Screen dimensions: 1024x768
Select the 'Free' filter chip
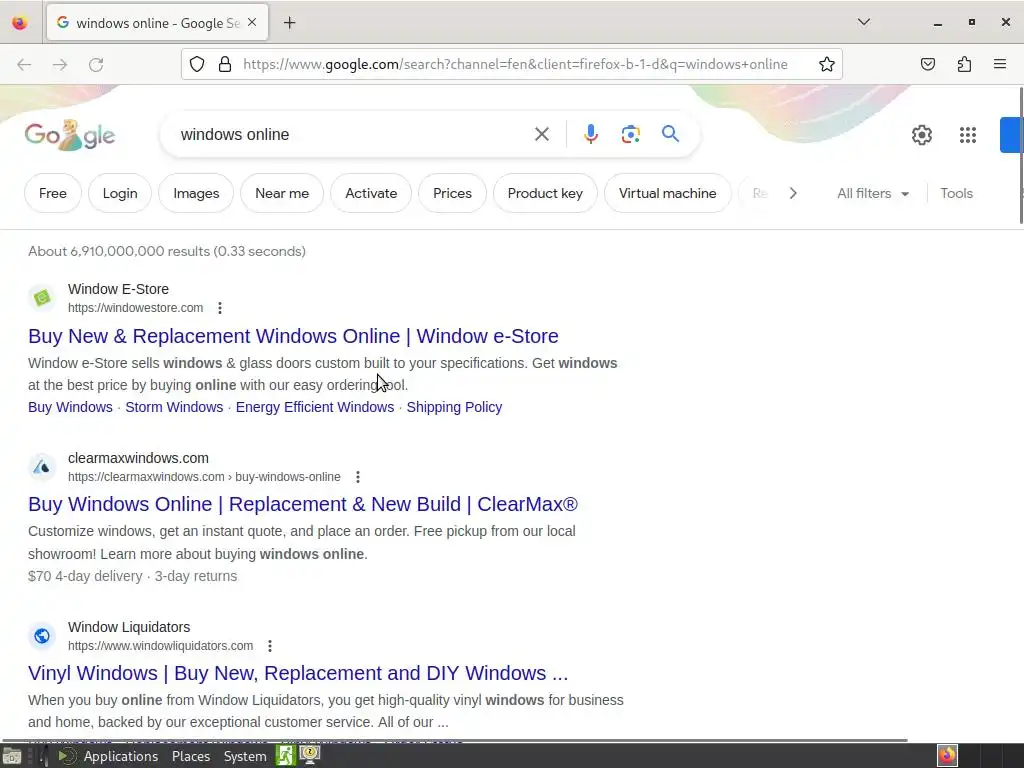click(53, 193)
